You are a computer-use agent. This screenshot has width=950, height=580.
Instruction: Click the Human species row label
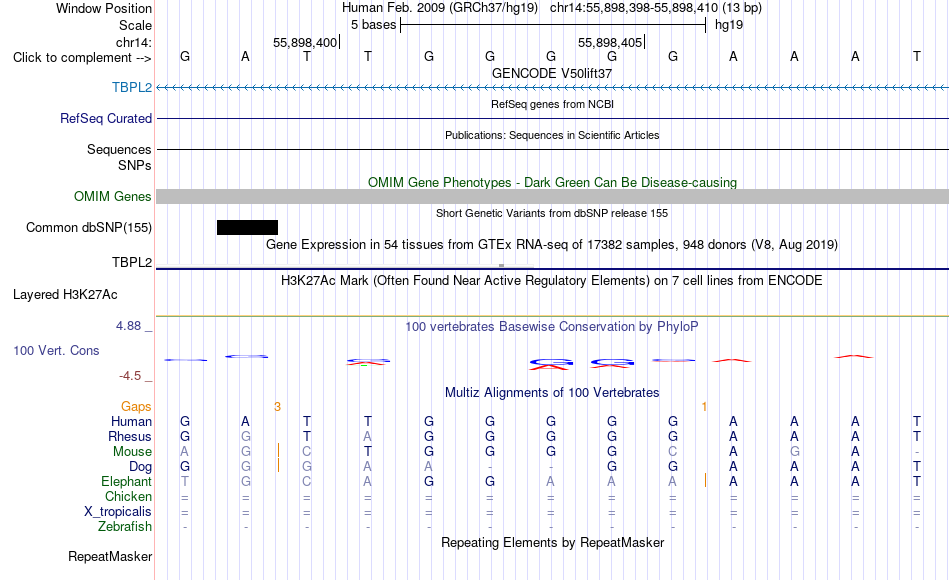(131, 421)
